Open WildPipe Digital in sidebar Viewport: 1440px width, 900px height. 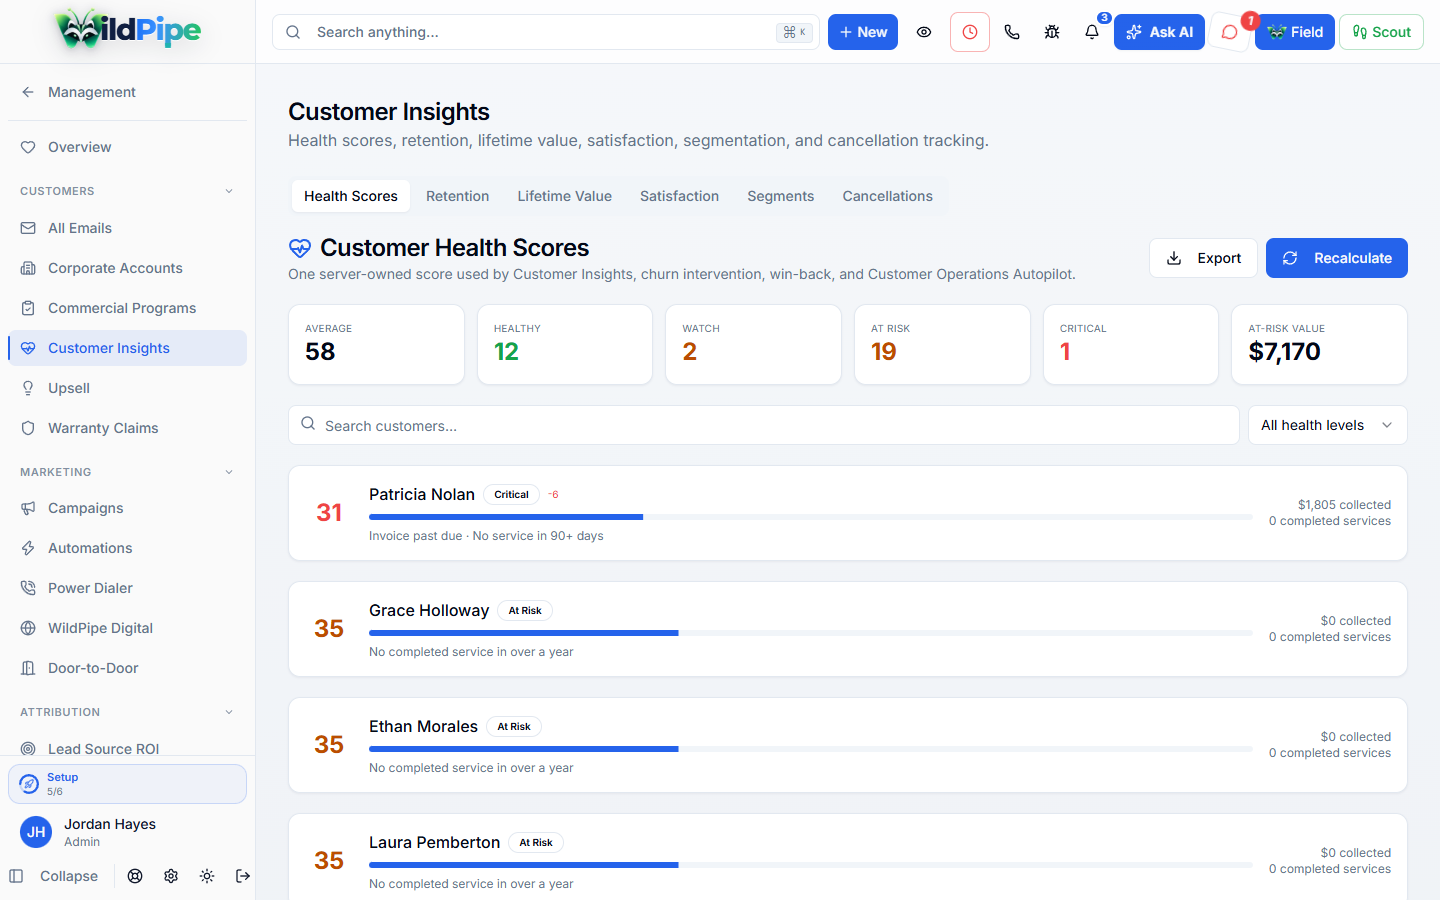(127, 628)
